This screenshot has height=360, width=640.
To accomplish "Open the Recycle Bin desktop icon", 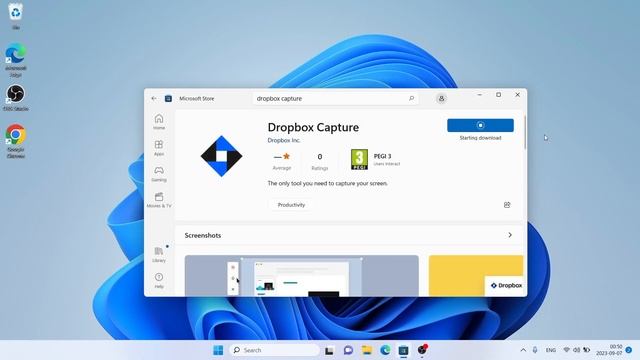I will click(x=16, y=16).
